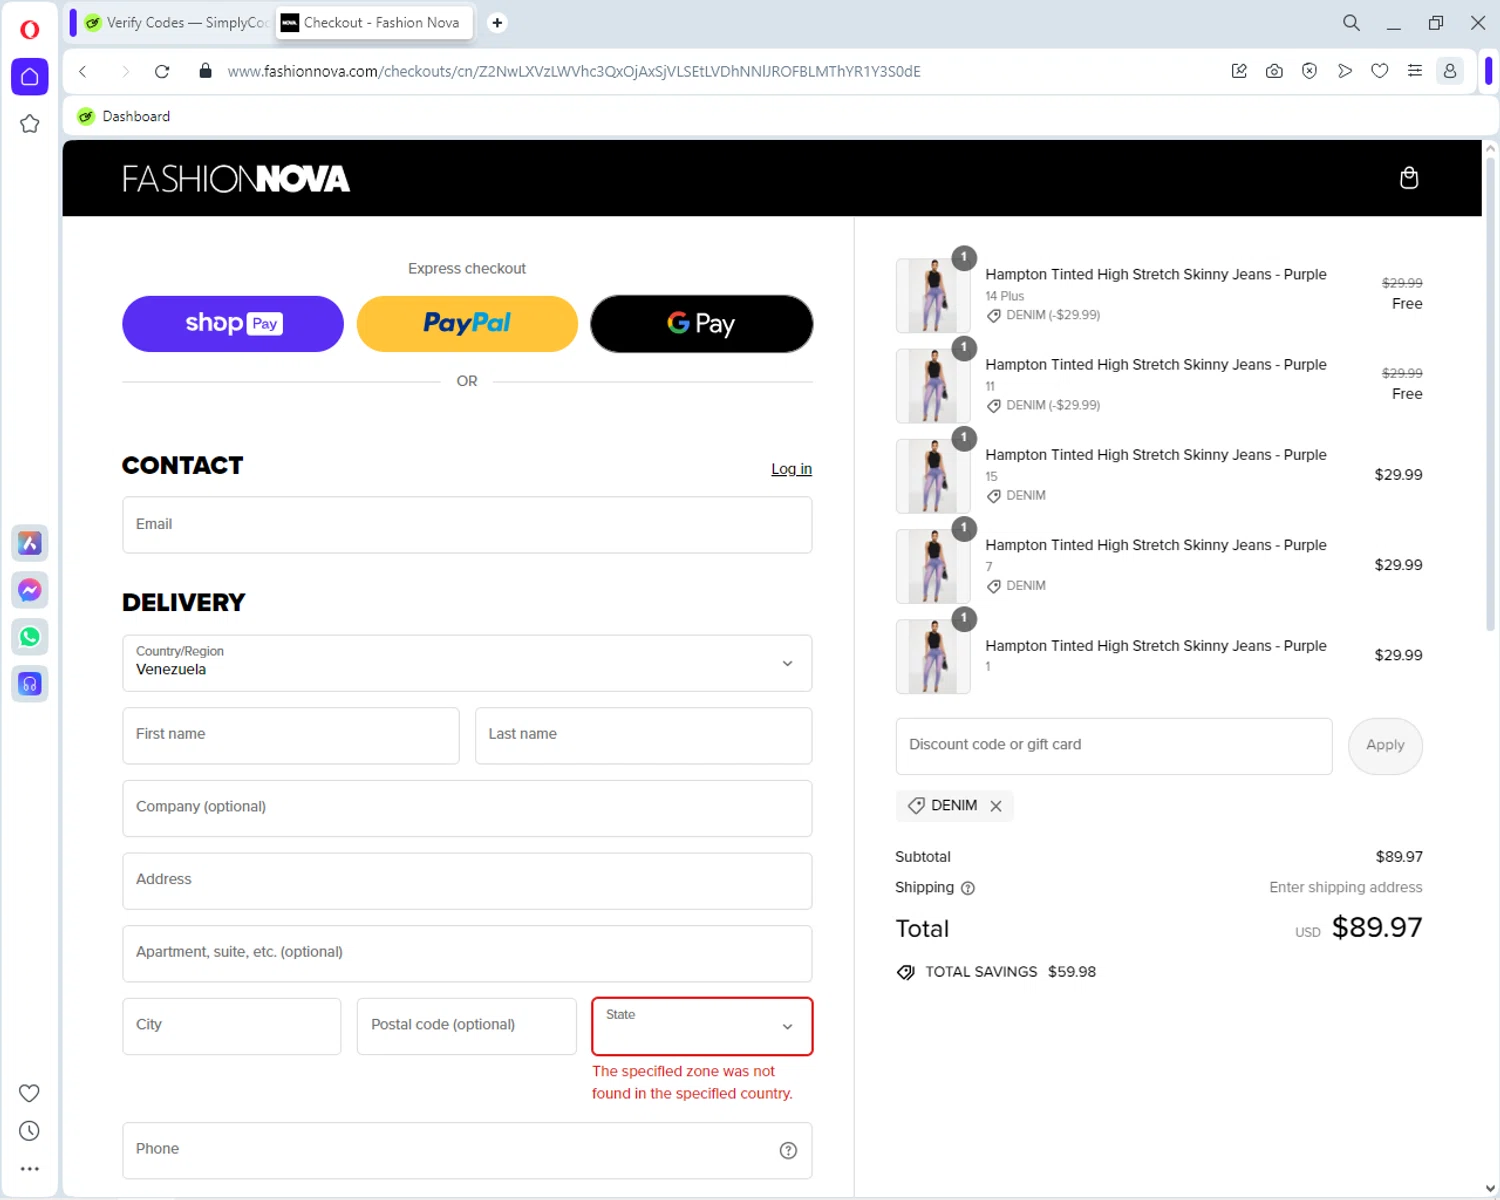Click thumbnail of size 15 jeans
This screenshot has width=1500, height=1200.
(933, 476)
